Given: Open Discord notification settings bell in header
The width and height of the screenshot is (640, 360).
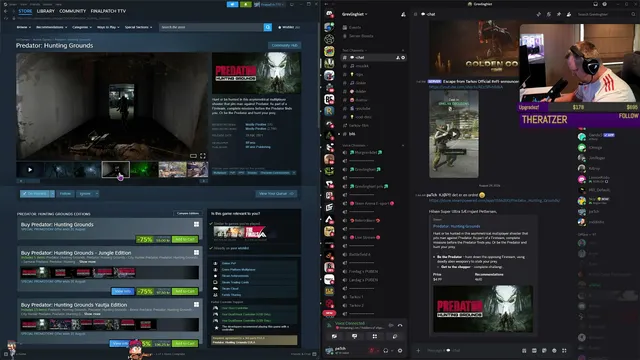Looking at the screenshot, I should (549, 14).
